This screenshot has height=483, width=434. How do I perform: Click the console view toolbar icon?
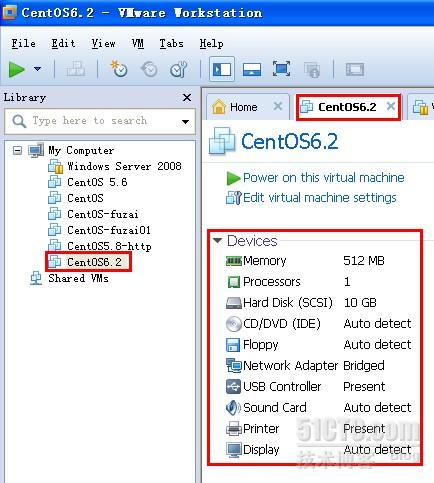pos(354,70)
